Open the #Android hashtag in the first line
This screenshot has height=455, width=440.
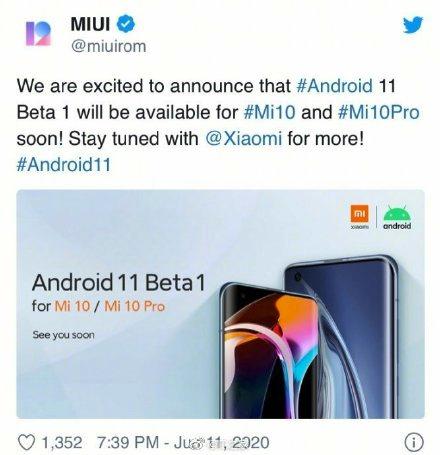click(334, 86)
